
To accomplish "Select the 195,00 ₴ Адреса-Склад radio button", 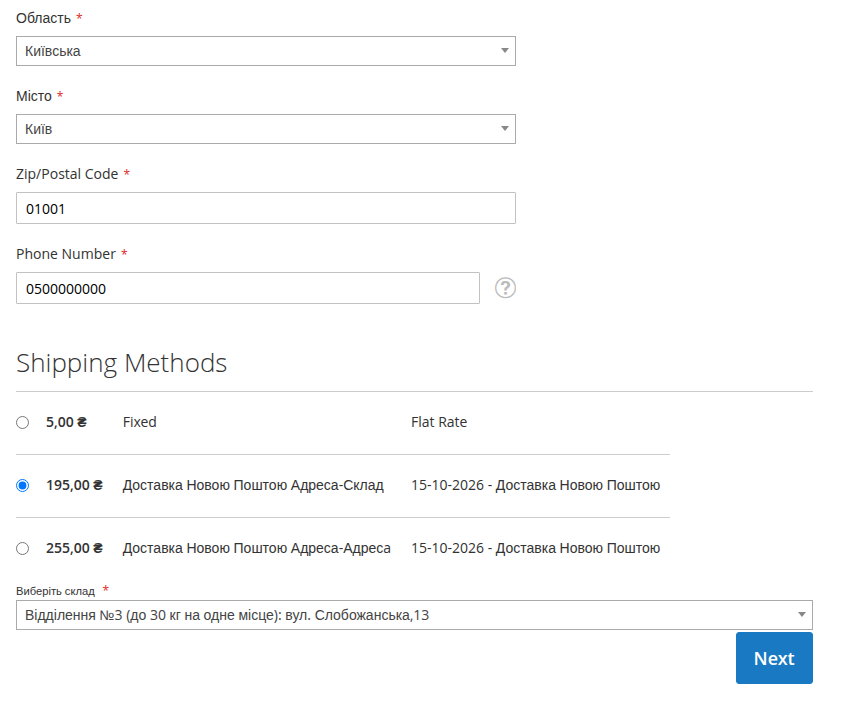I will 22,485.
